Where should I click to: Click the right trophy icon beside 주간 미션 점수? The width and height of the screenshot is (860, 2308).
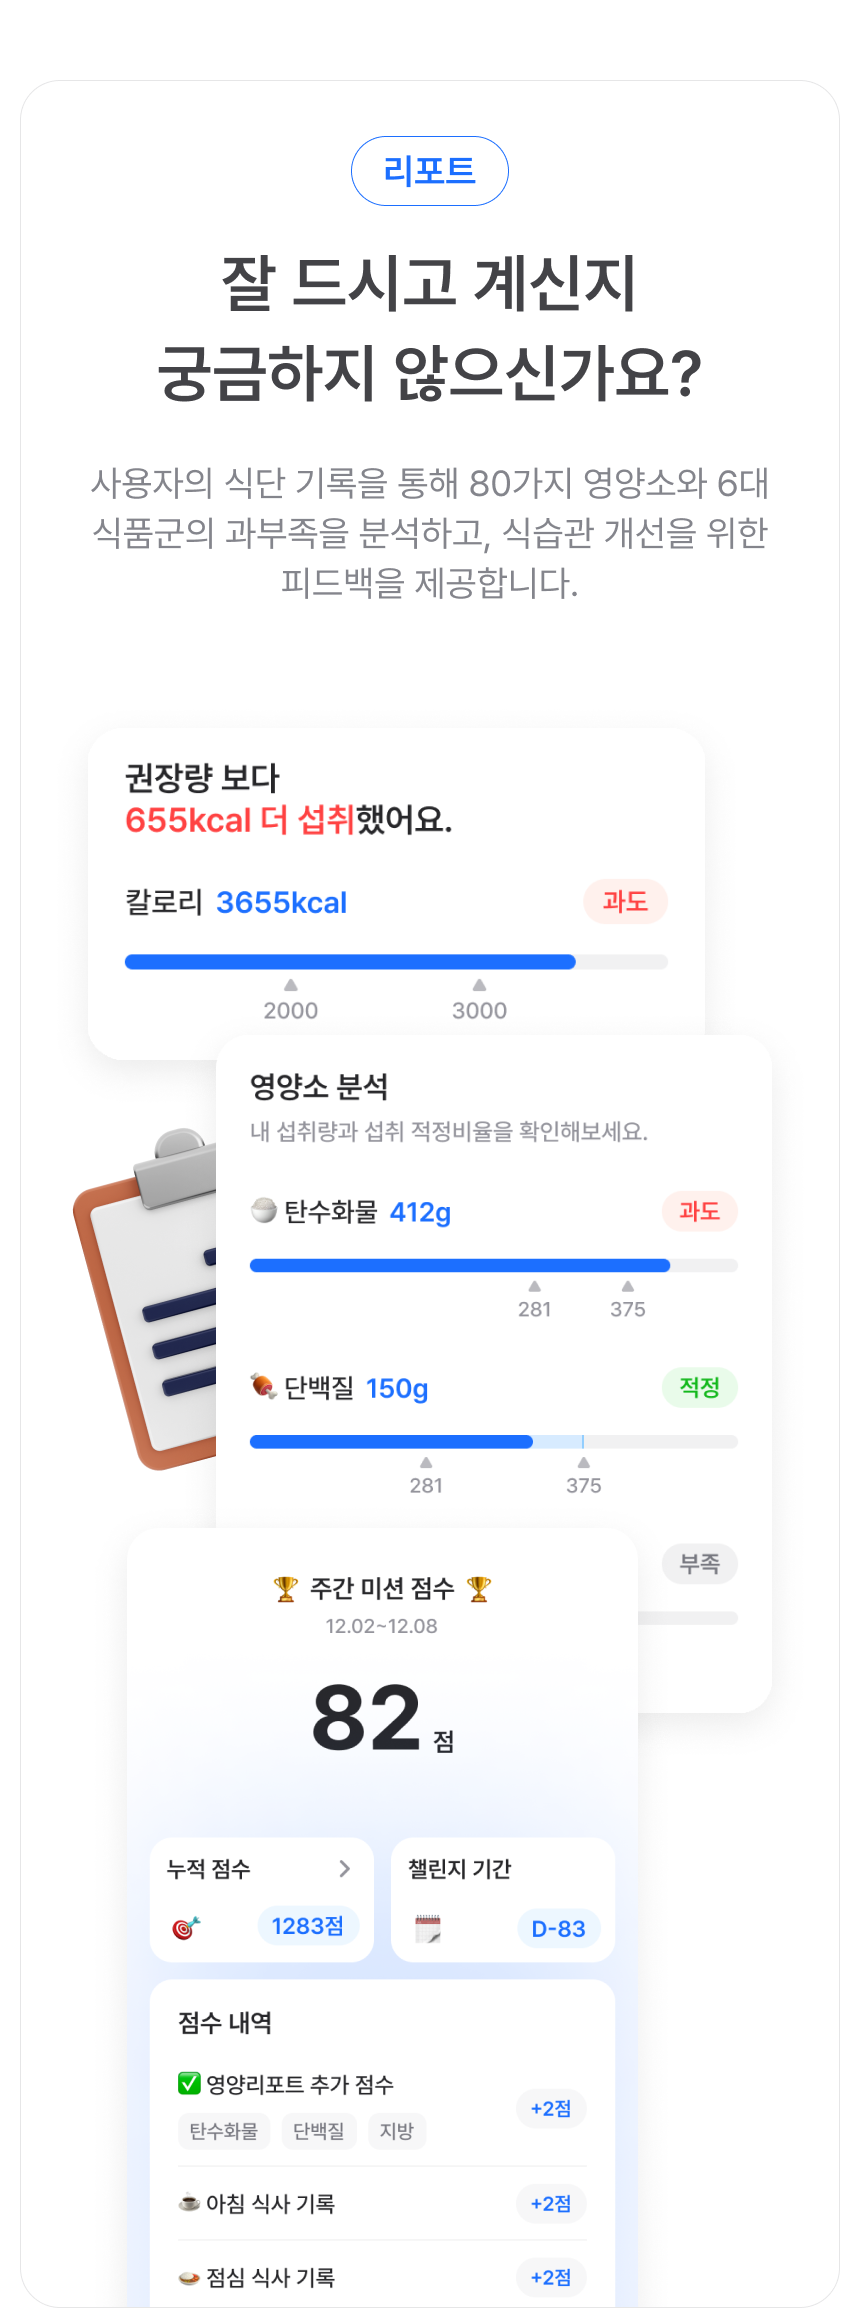click(479, 1588)
